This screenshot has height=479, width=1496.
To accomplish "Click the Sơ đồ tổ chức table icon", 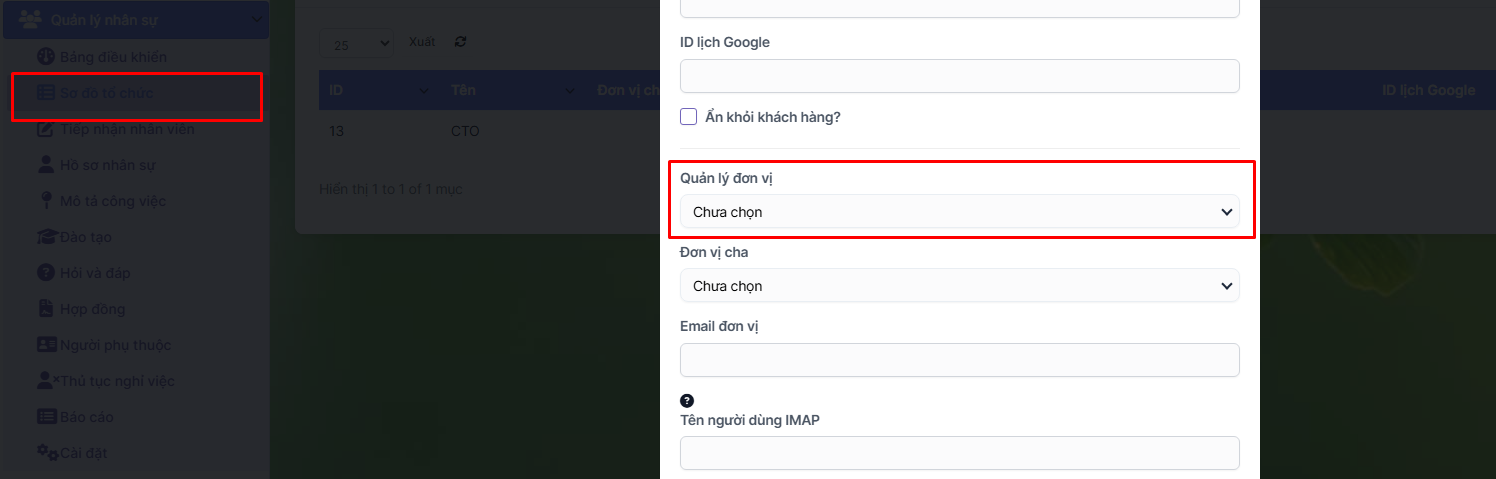I will click(46, 93).
